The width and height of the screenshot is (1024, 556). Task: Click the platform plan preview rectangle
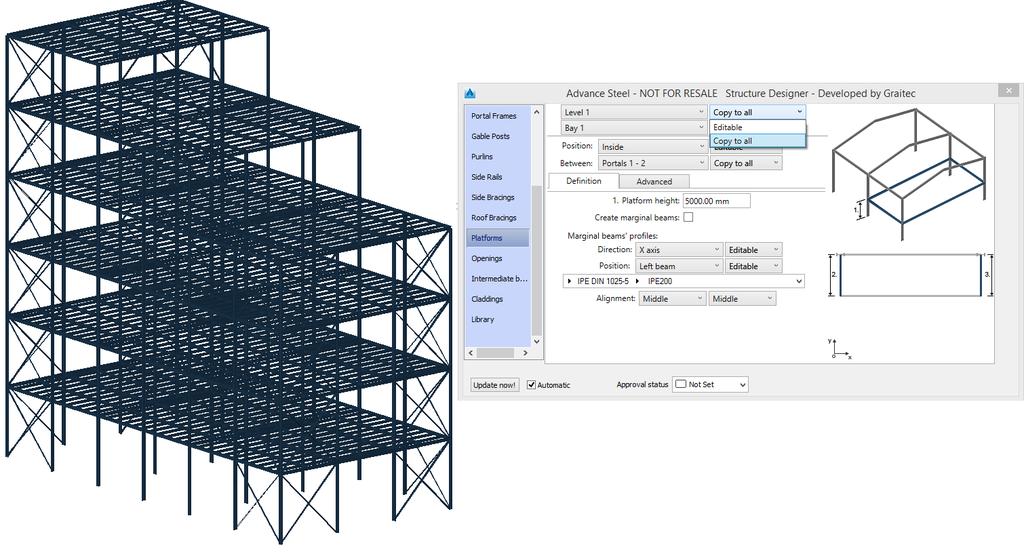point(910,275)
